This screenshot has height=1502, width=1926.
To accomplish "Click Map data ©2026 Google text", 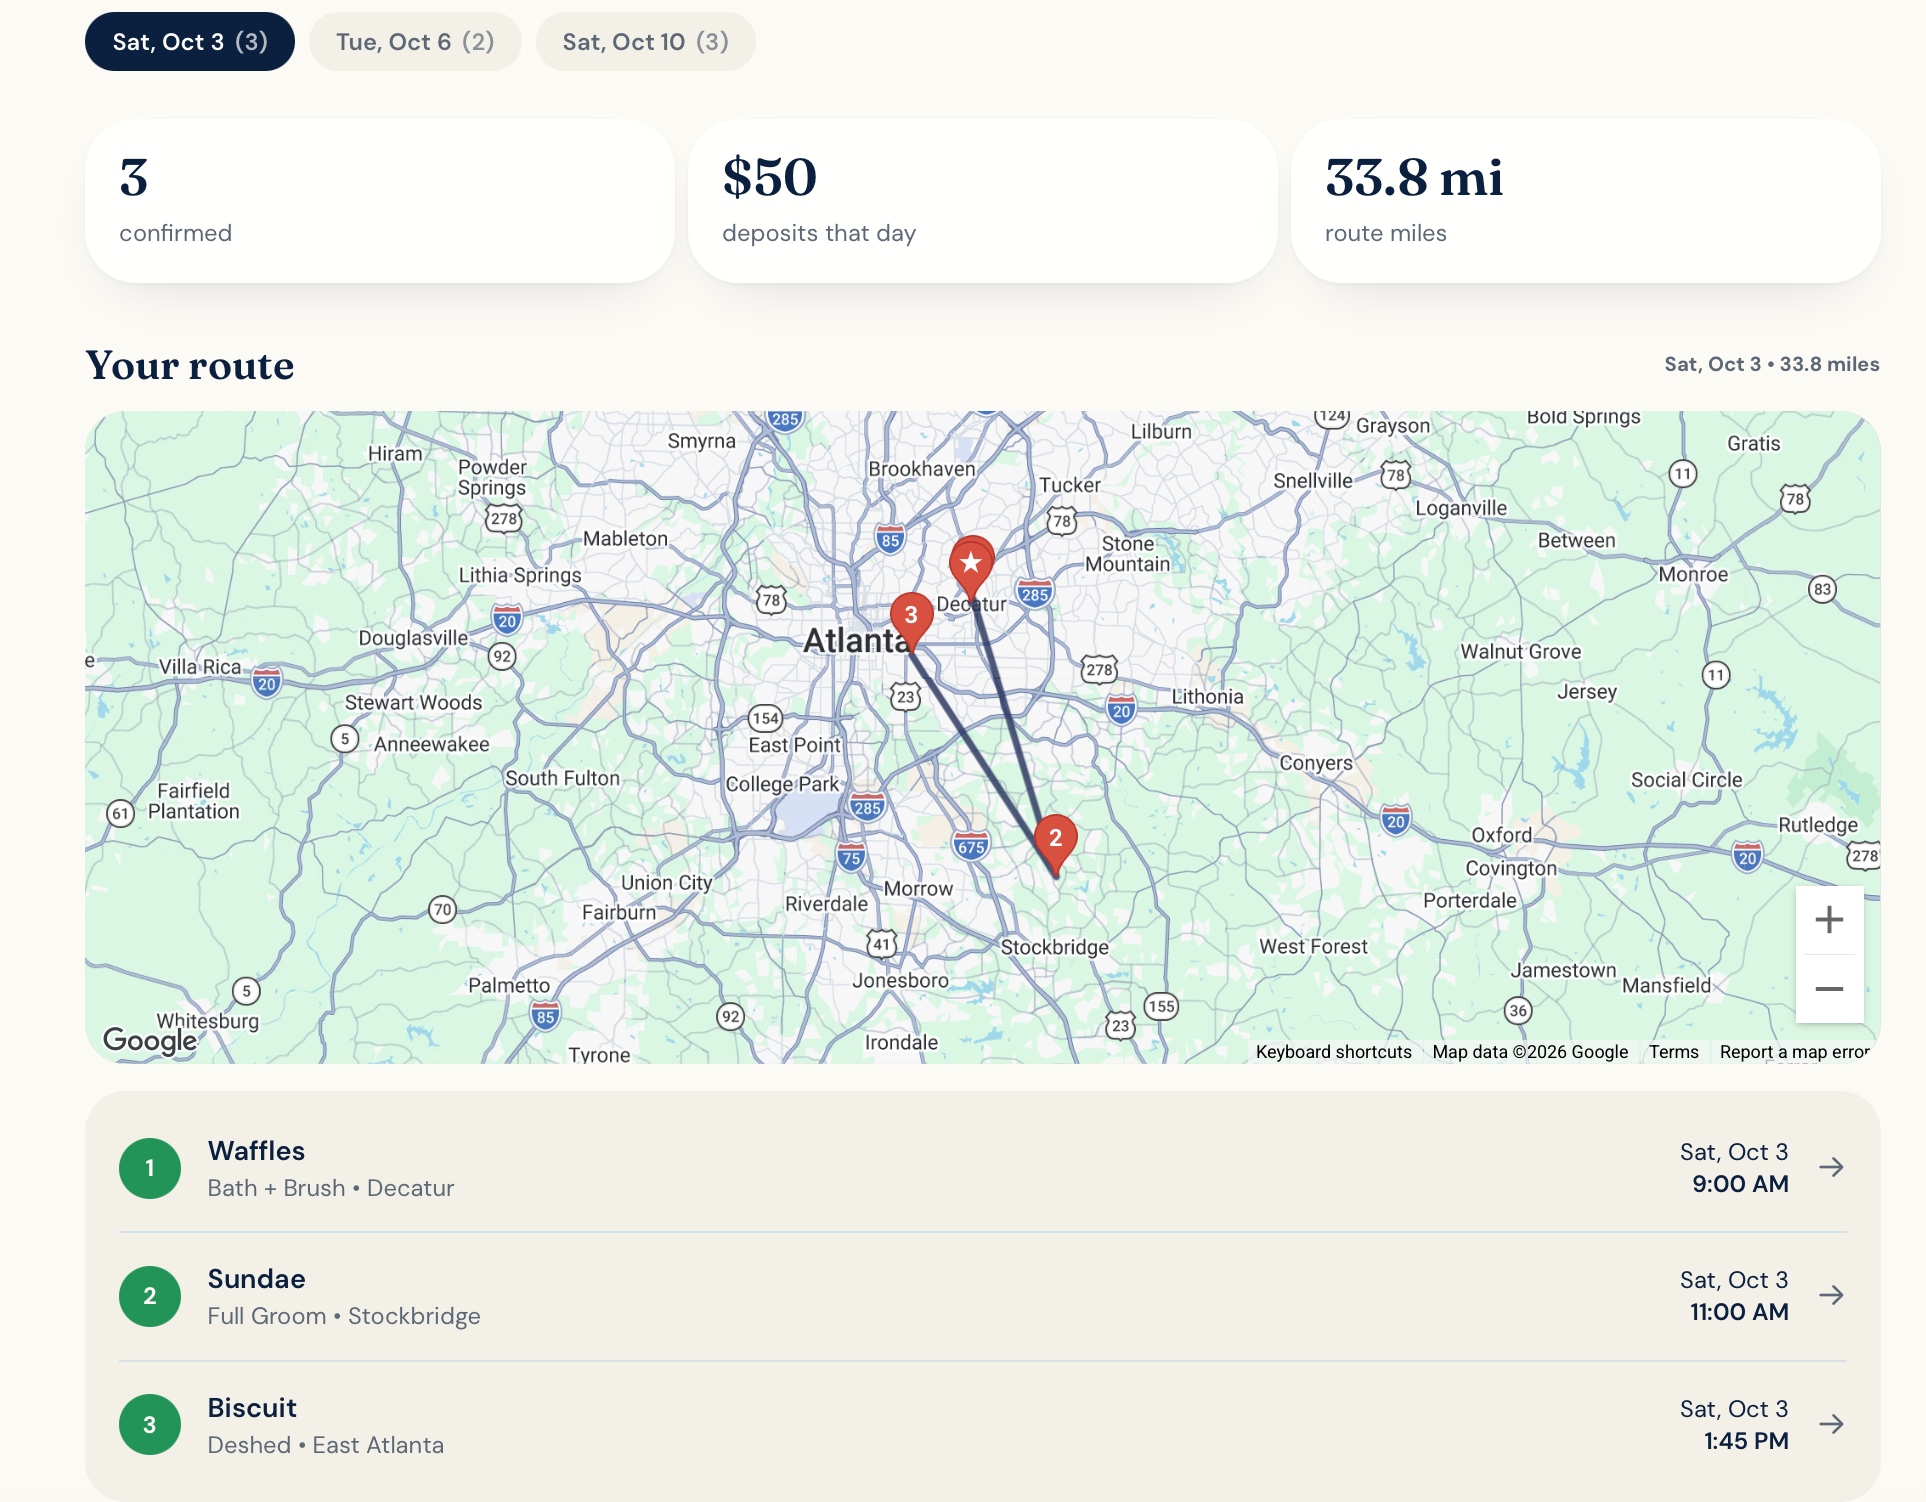I will 1530,1052.
